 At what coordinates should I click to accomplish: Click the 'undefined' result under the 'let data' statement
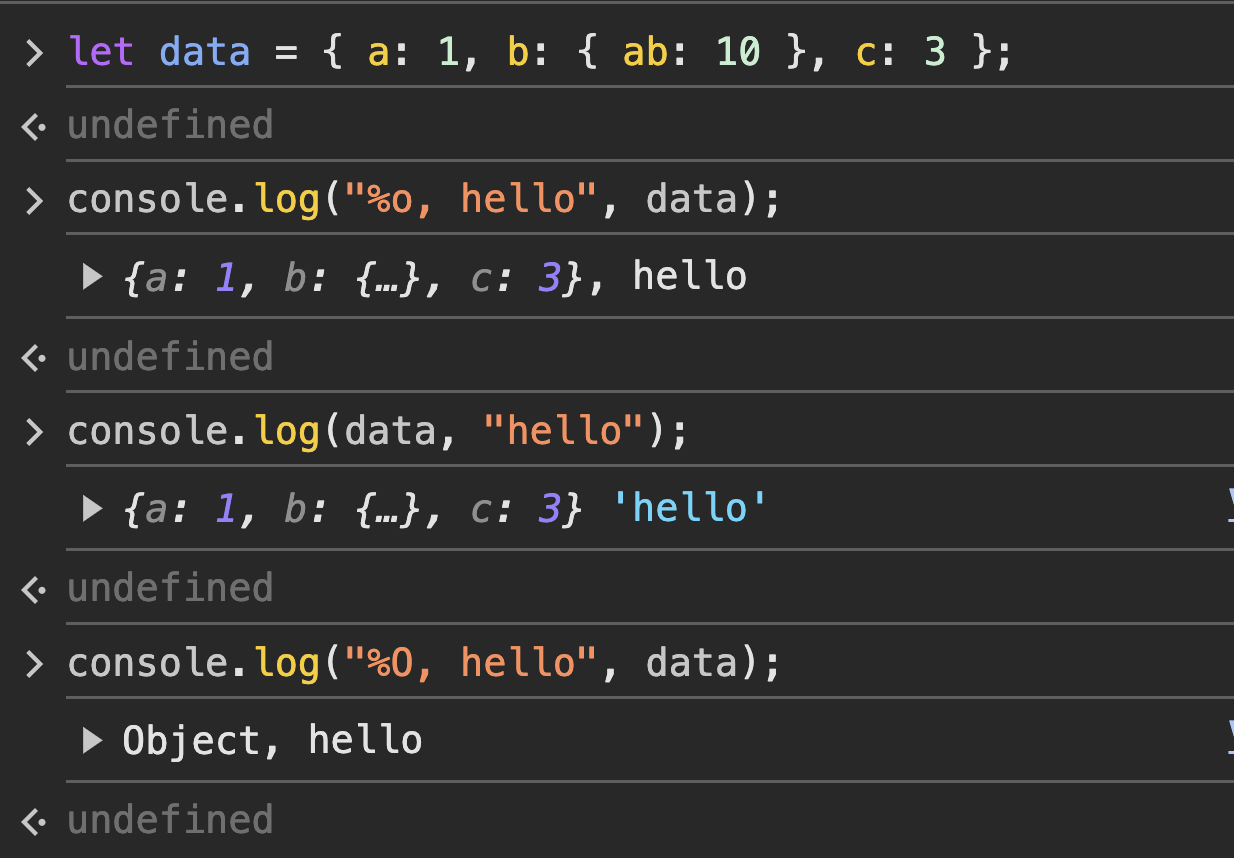(x=170, y=125)
